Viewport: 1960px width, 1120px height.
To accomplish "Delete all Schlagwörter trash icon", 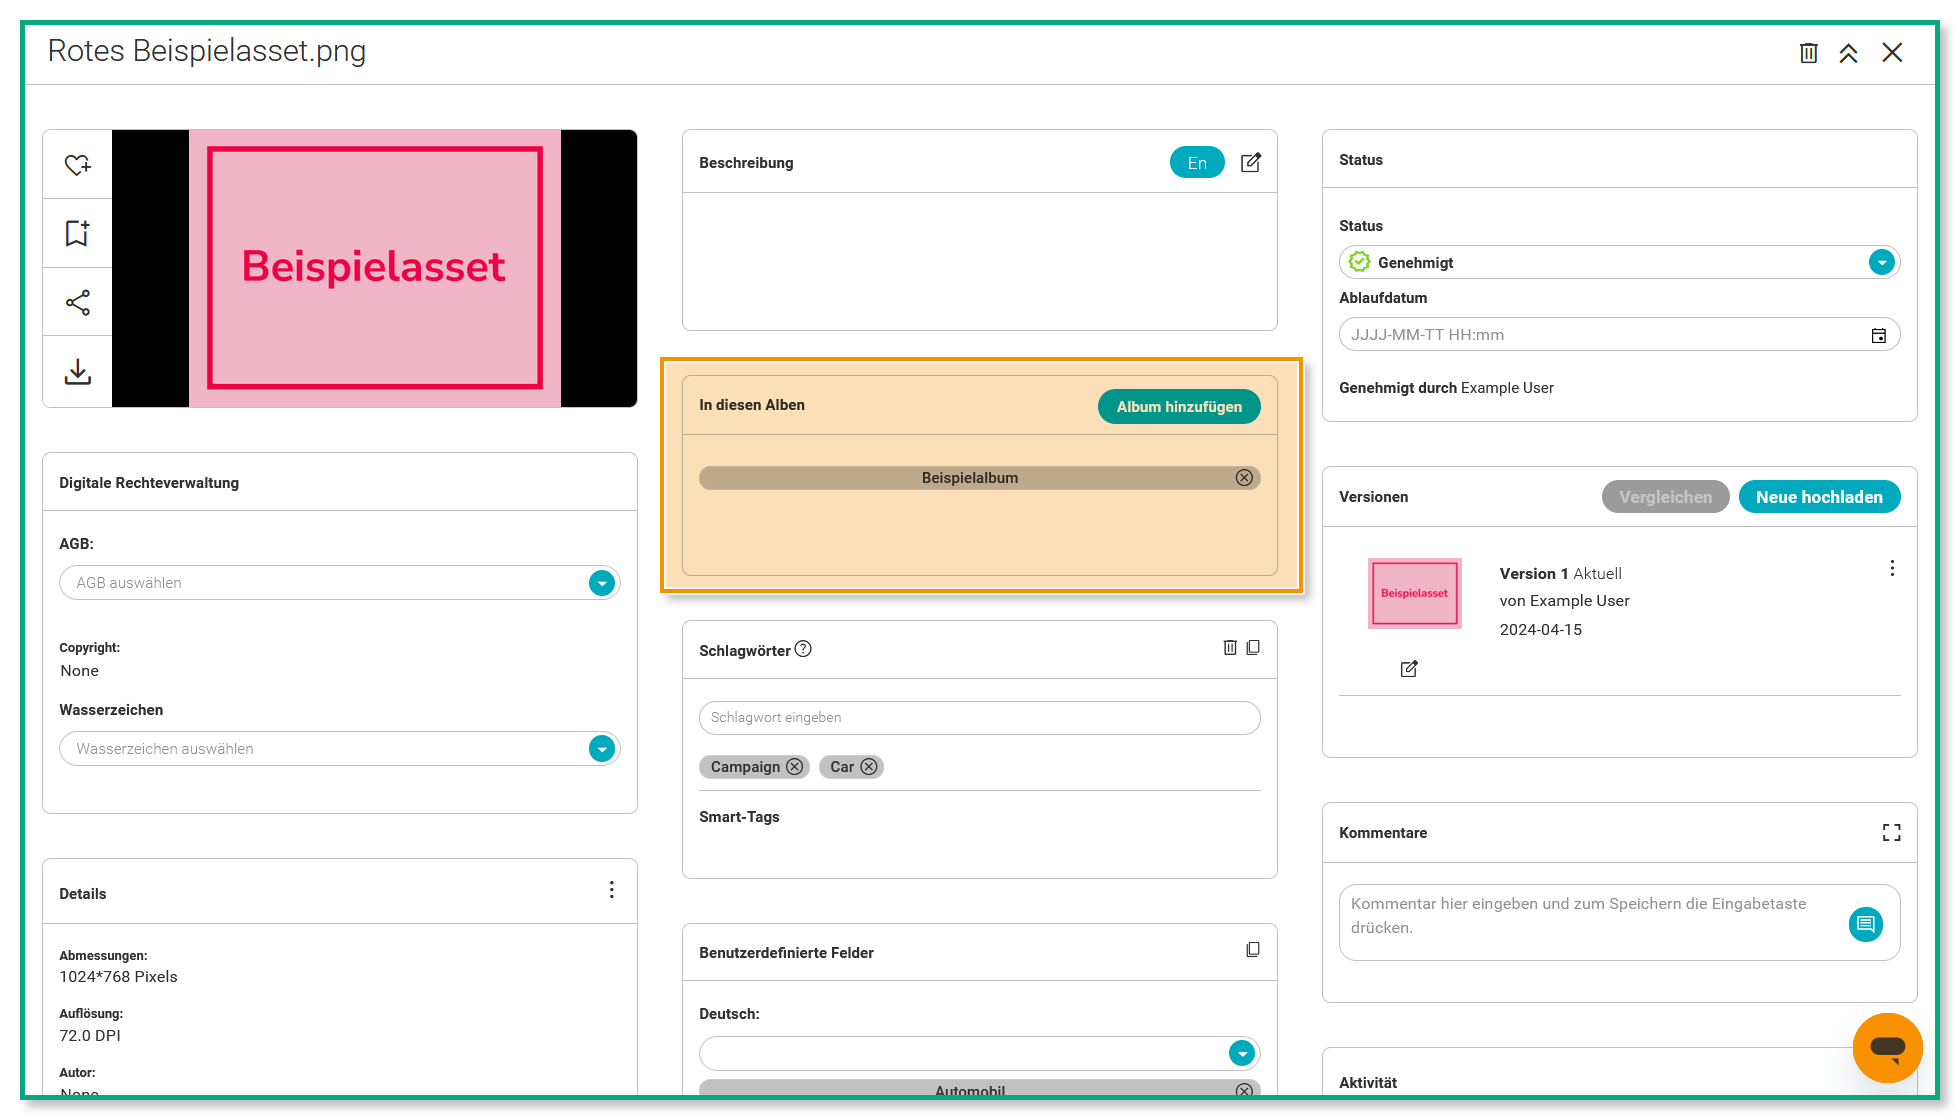I will pyautogui.click(x=1230, y=647).
